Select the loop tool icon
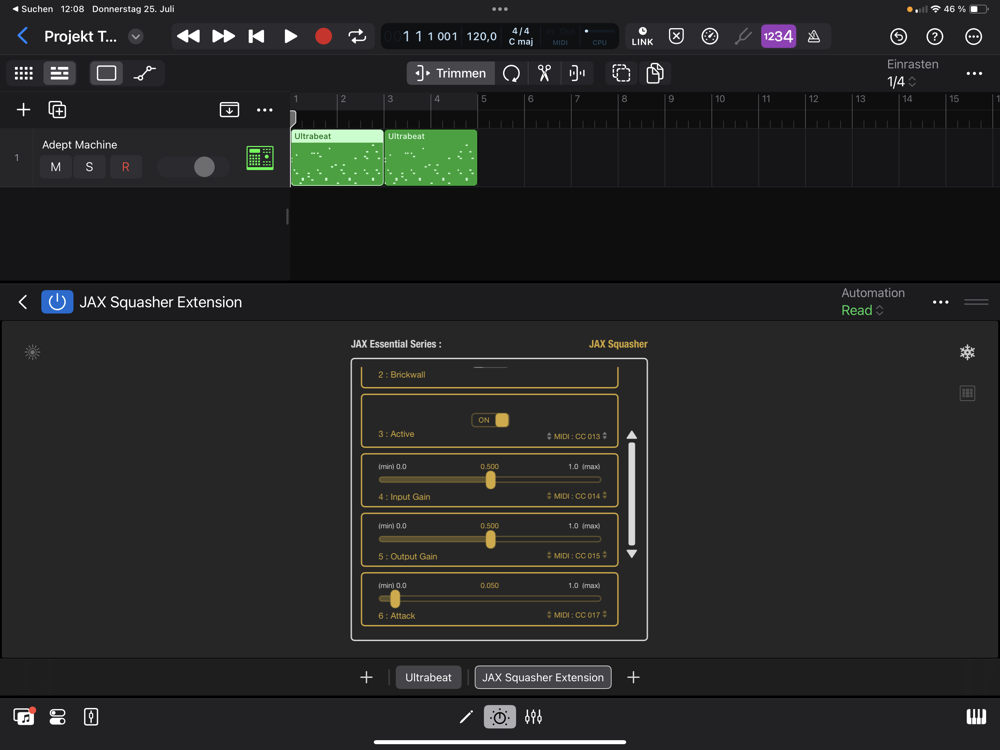Screen dimensions: 1000x750 pos(511,73)
